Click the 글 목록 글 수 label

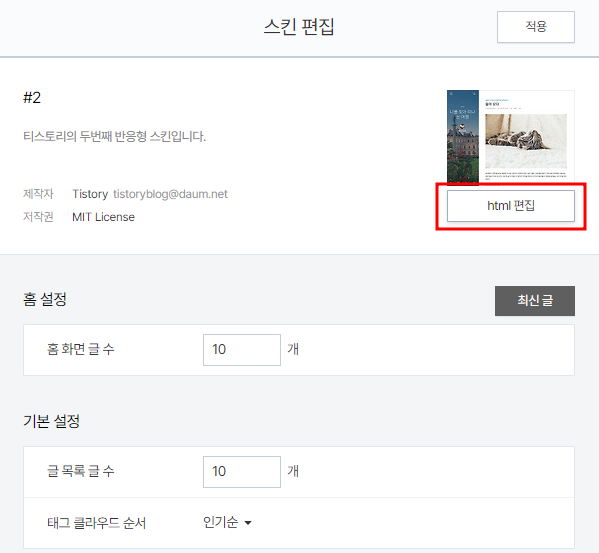(81, 471)
